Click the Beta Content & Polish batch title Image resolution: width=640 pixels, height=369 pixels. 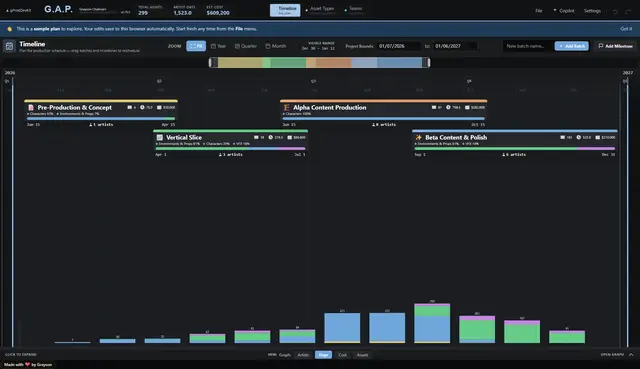click(x=456, y=138)
